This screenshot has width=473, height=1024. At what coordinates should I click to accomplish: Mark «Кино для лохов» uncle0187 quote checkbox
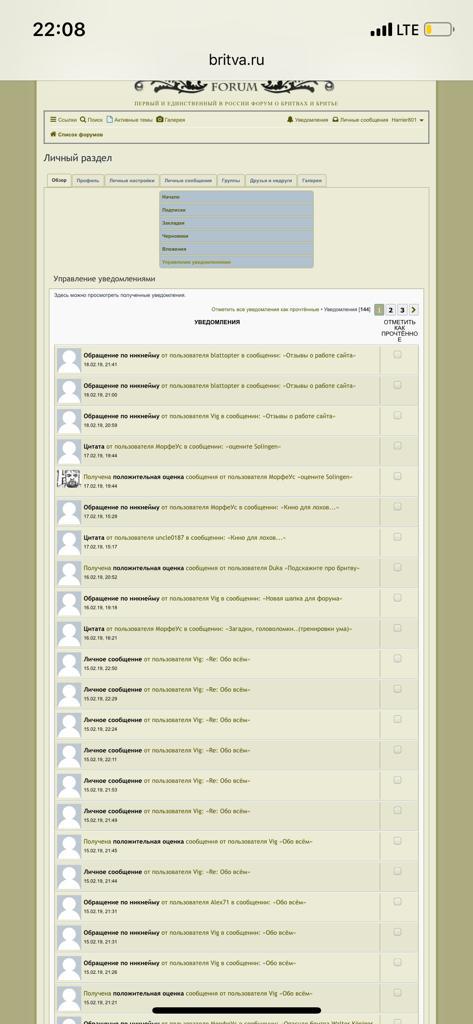point(397,537)
